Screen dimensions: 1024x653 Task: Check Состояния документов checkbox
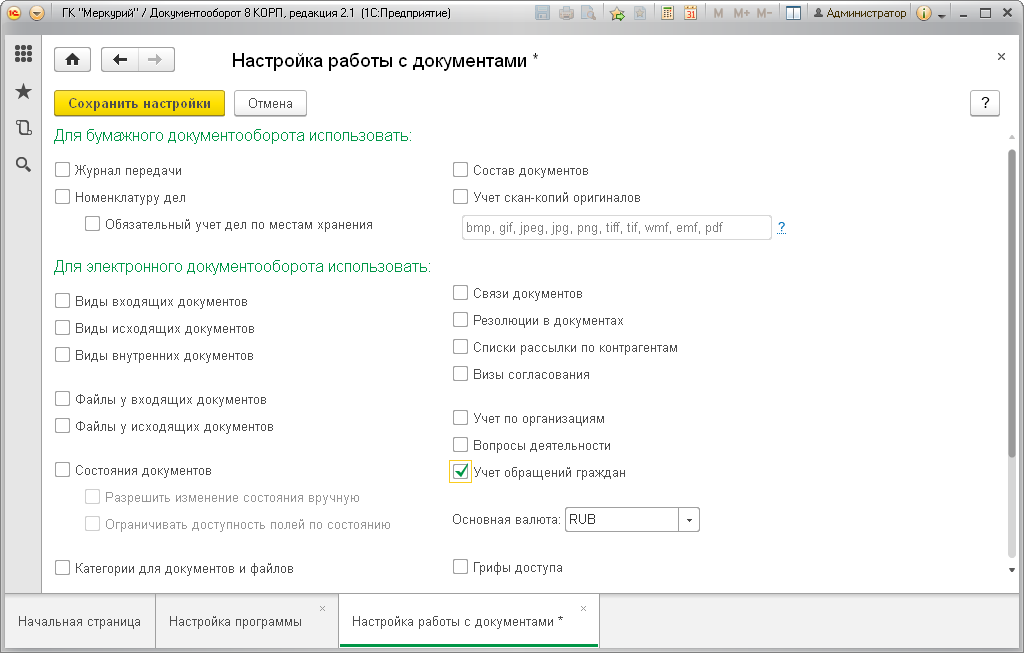[63, 470]
